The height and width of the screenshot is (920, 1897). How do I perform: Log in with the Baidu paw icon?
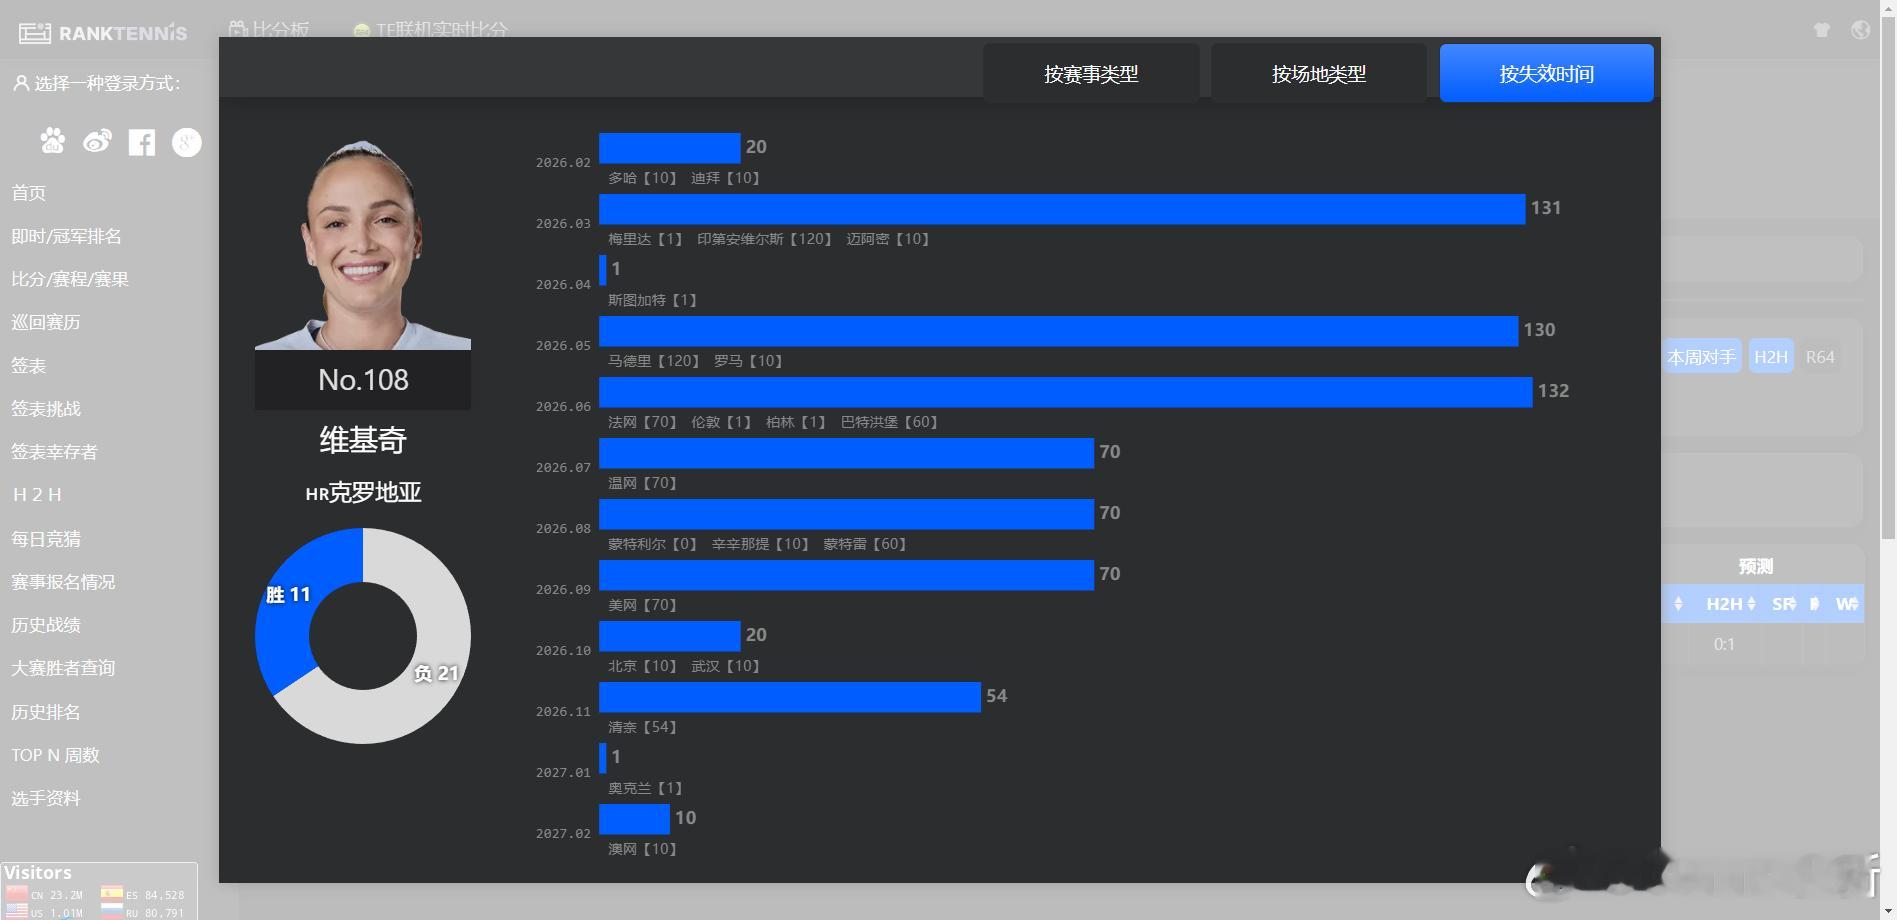(52, 142)
